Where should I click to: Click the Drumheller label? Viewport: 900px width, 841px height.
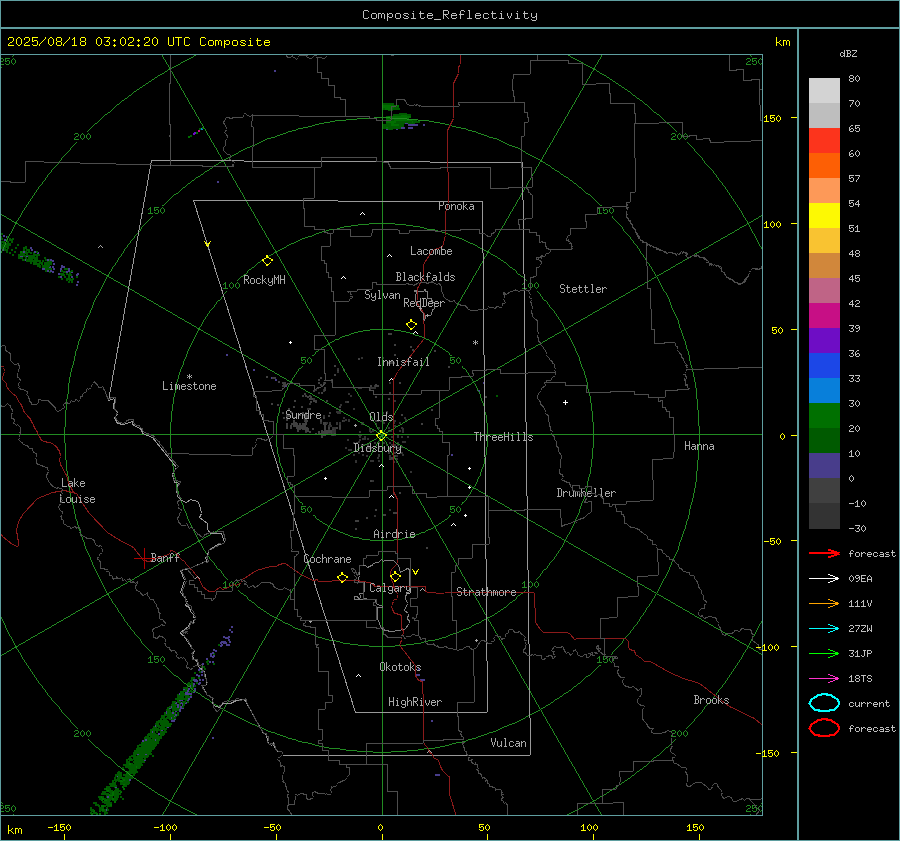[x=586, y=493]
